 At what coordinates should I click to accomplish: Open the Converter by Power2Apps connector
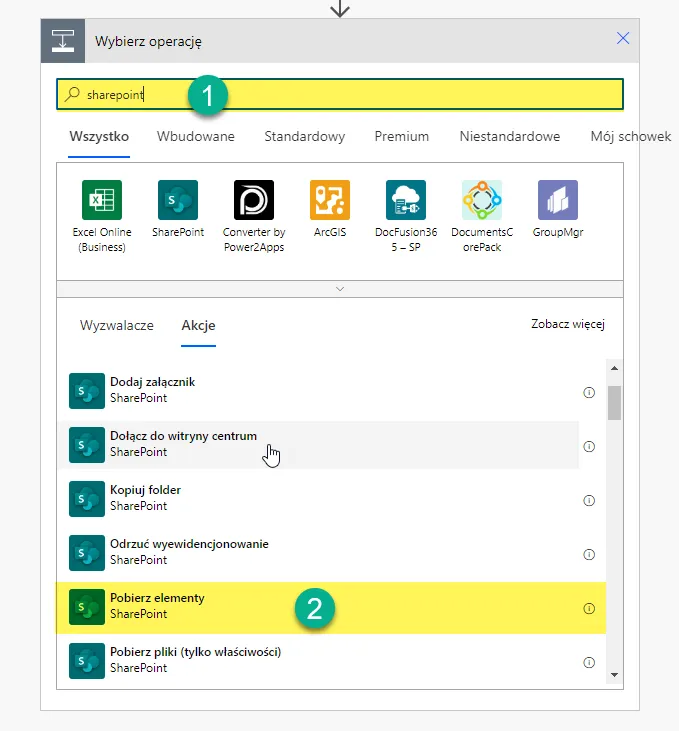[253, 200]
